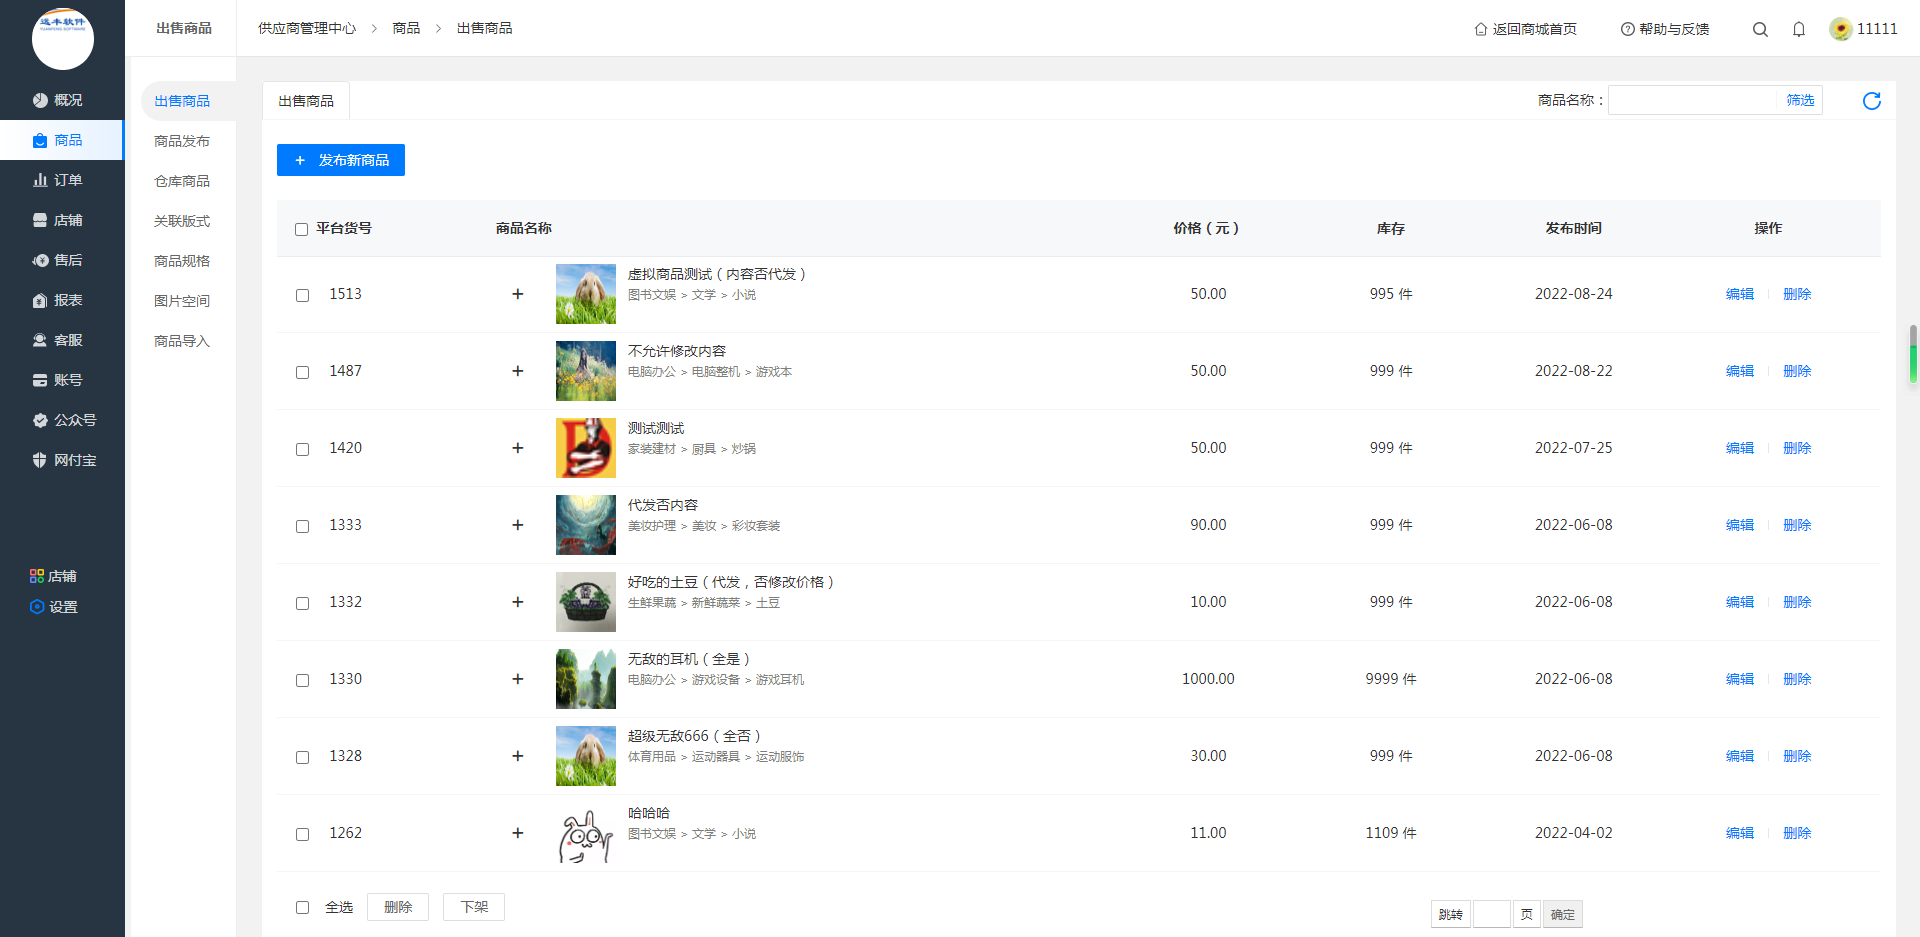Image resolution: width=1920 pixels, height=937 pixels.
Task: Click bottom 删除 batch delete button
Action: click(398, 907)
